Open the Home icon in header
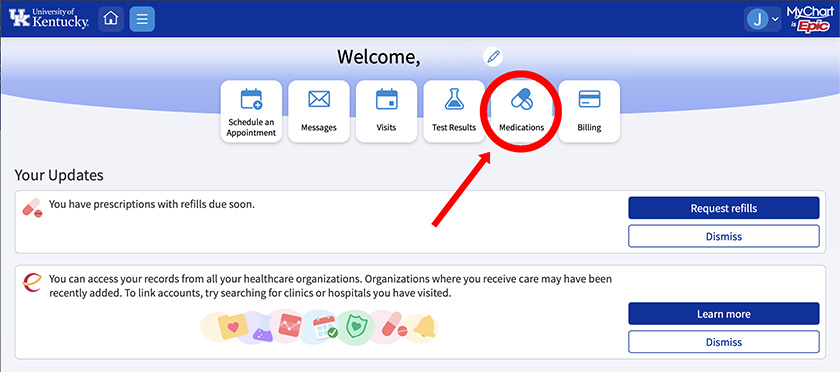 click(x=111, y=19)
